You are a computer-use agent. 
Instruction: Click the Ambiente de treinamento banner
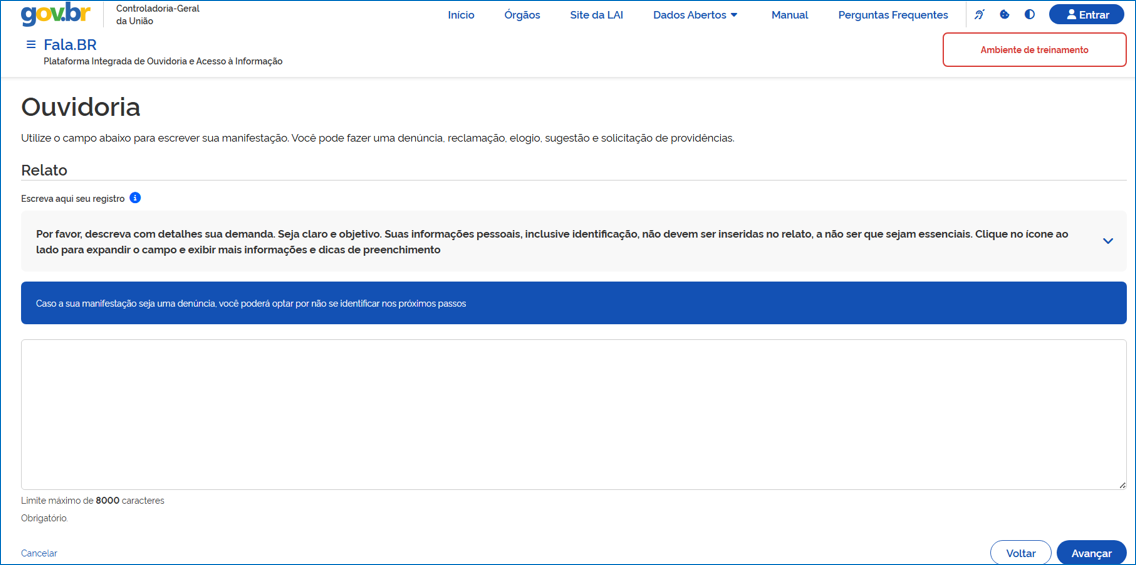point(1034,50)
